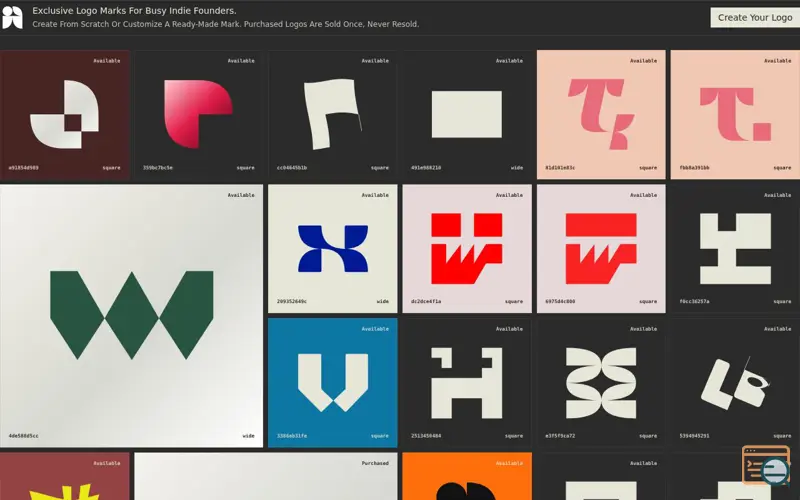This screenshot has width=800, height=500.
Task: Select the tilted cream L-shaped logo
Action: [735, 383]
